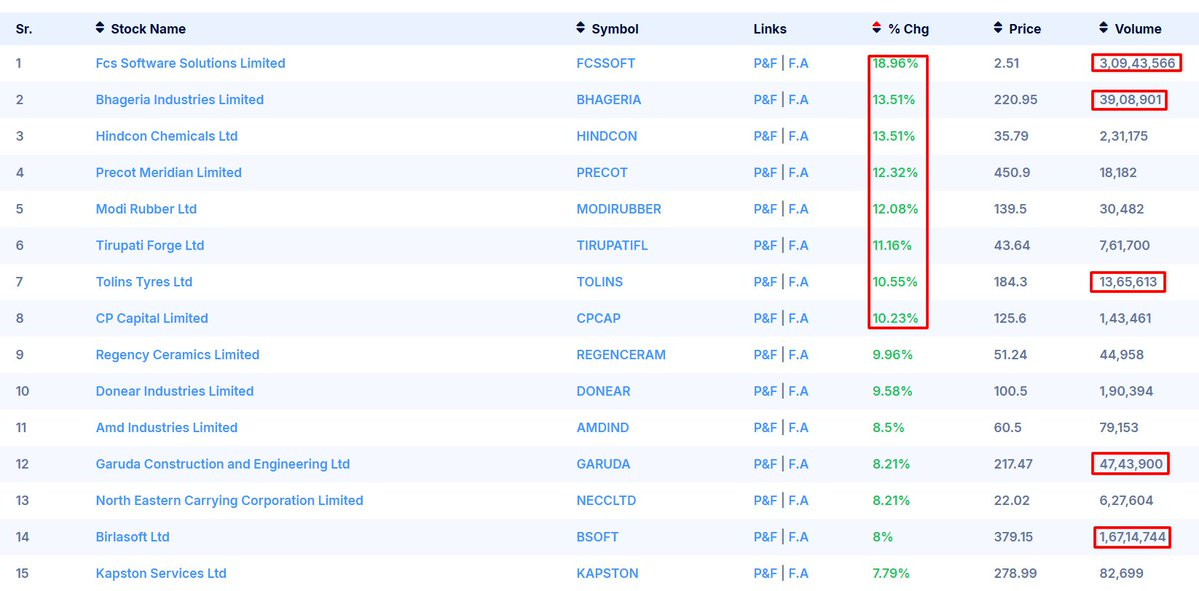
Task: Select the 18.96% change value
Action: [895, 63]
